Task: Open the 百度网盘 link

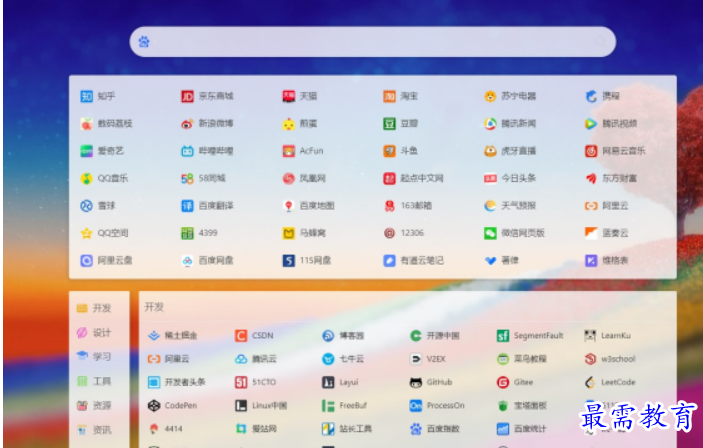Action: coord(207,260)
